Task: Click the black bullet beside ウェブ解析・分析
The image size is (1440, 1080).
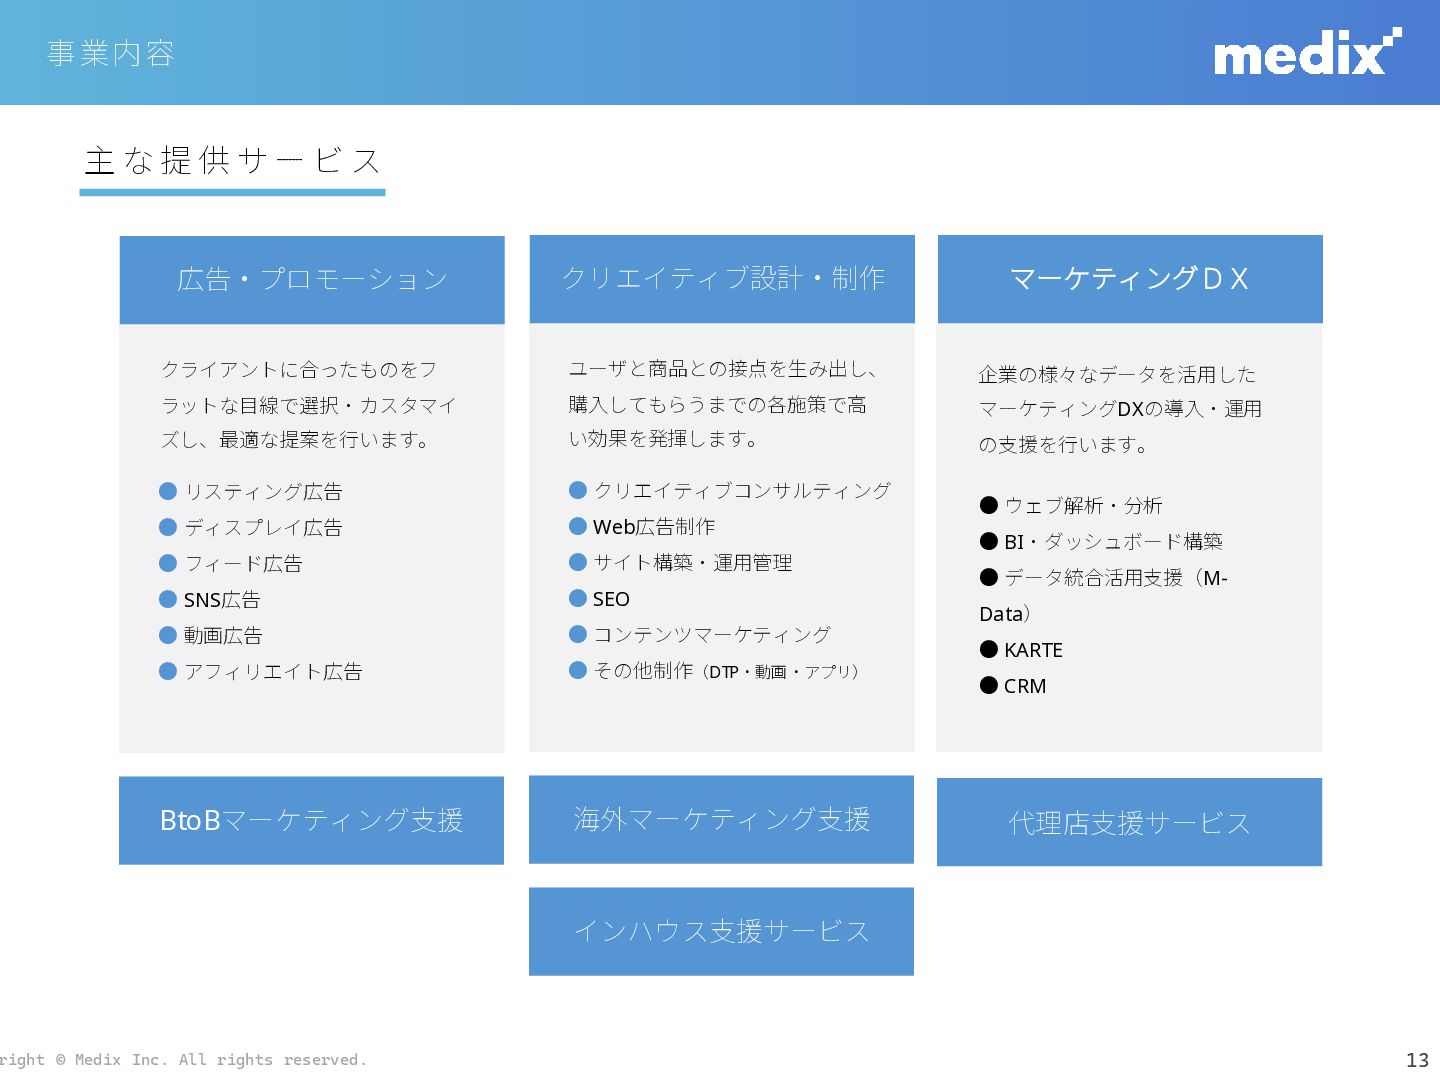Action: (x=989, y=505)
